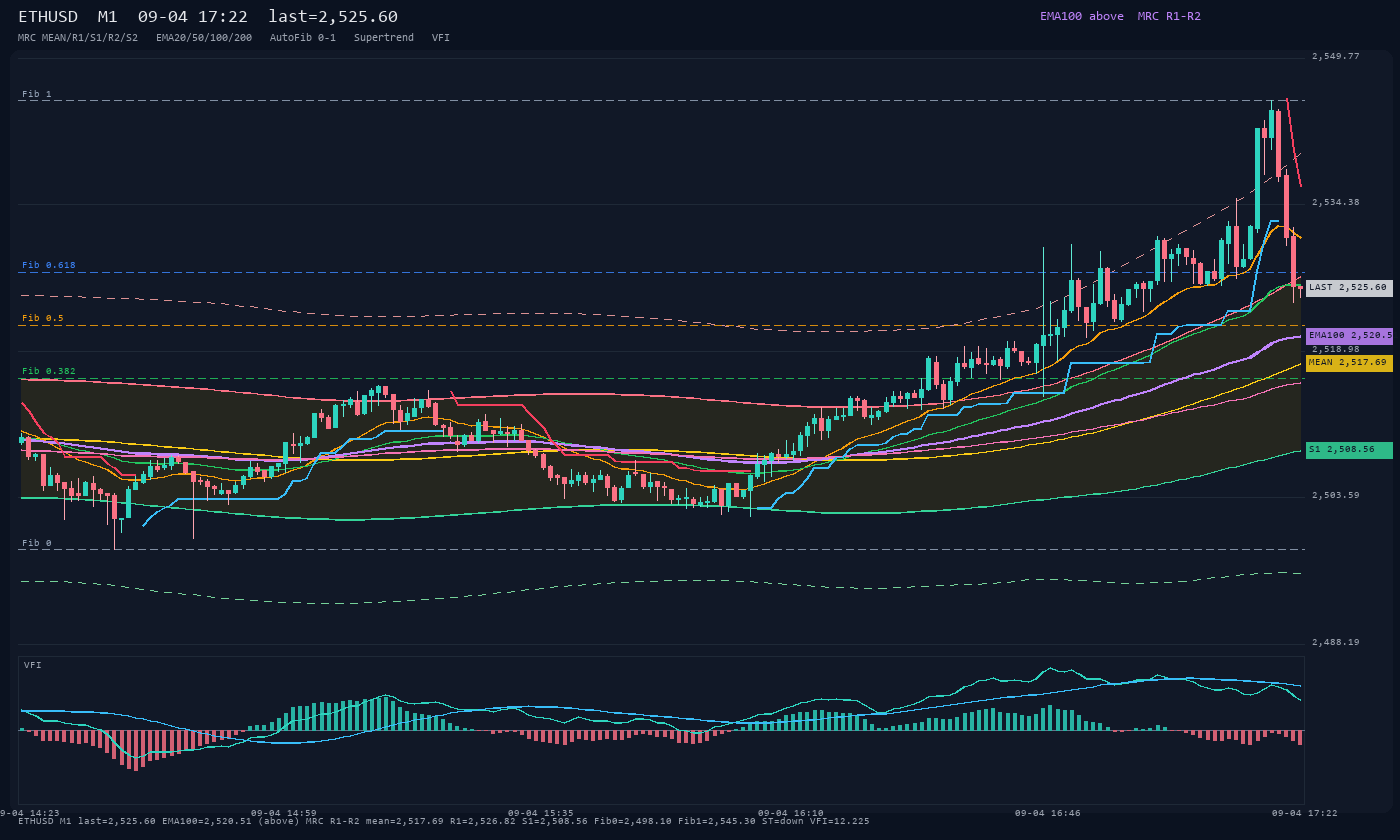Click the ETHUSD M1 chart title

(x=208, y=16)
